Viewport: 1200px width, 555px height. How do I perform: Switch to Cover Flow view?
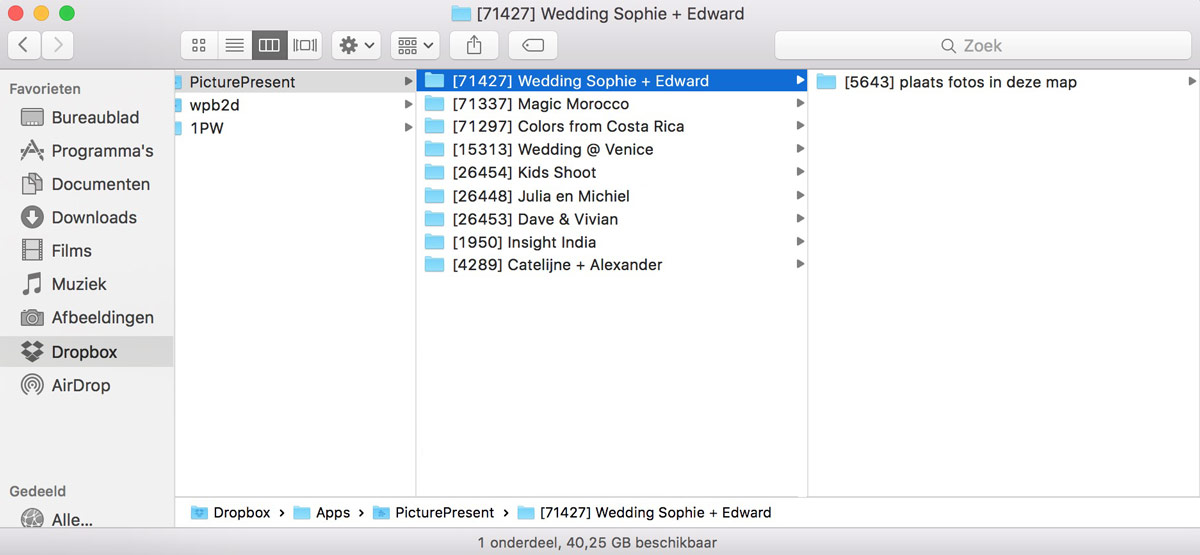click(304, 45)
